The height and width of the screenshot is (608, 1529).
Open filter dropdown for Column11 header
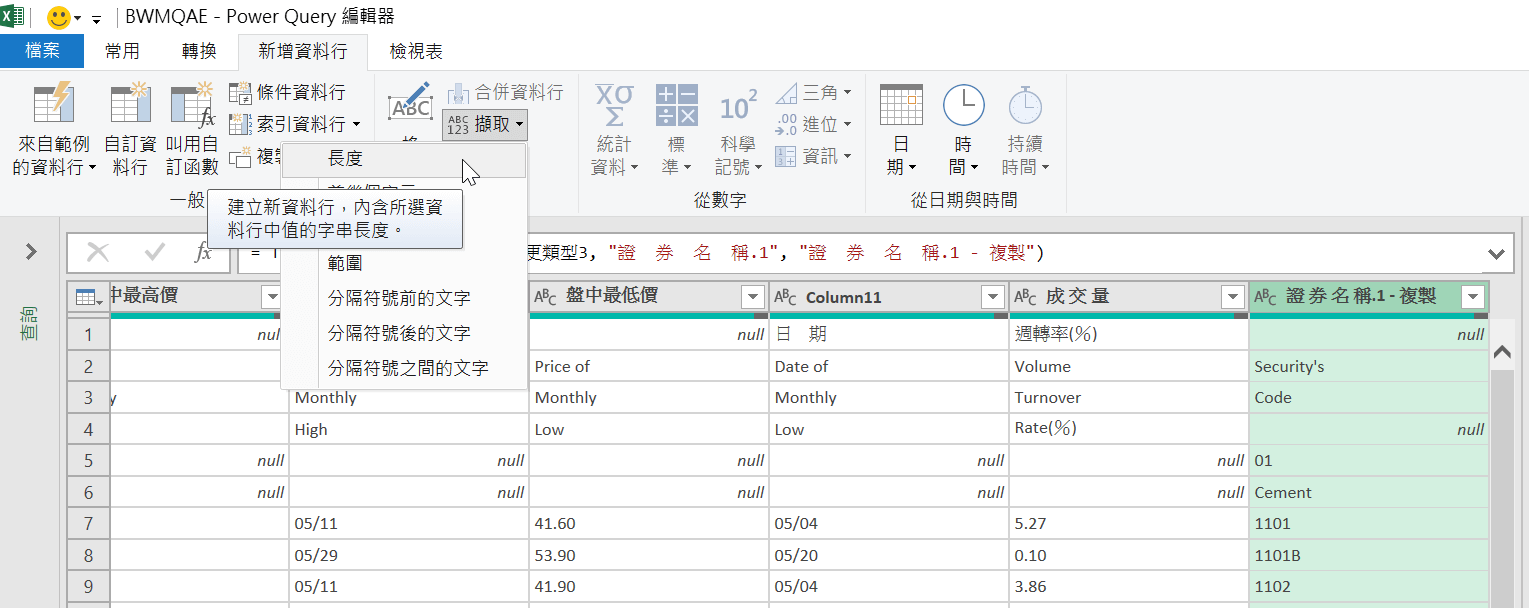coord(992,297)
